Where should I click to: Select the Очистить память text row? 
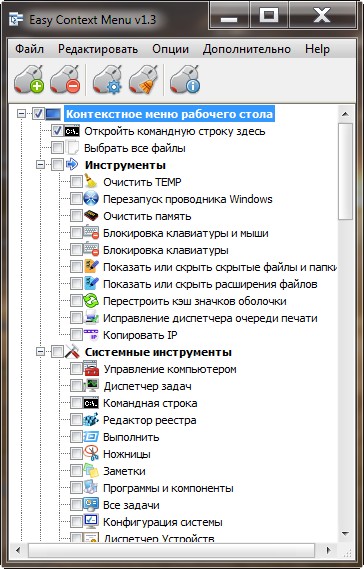pos(147,216)
